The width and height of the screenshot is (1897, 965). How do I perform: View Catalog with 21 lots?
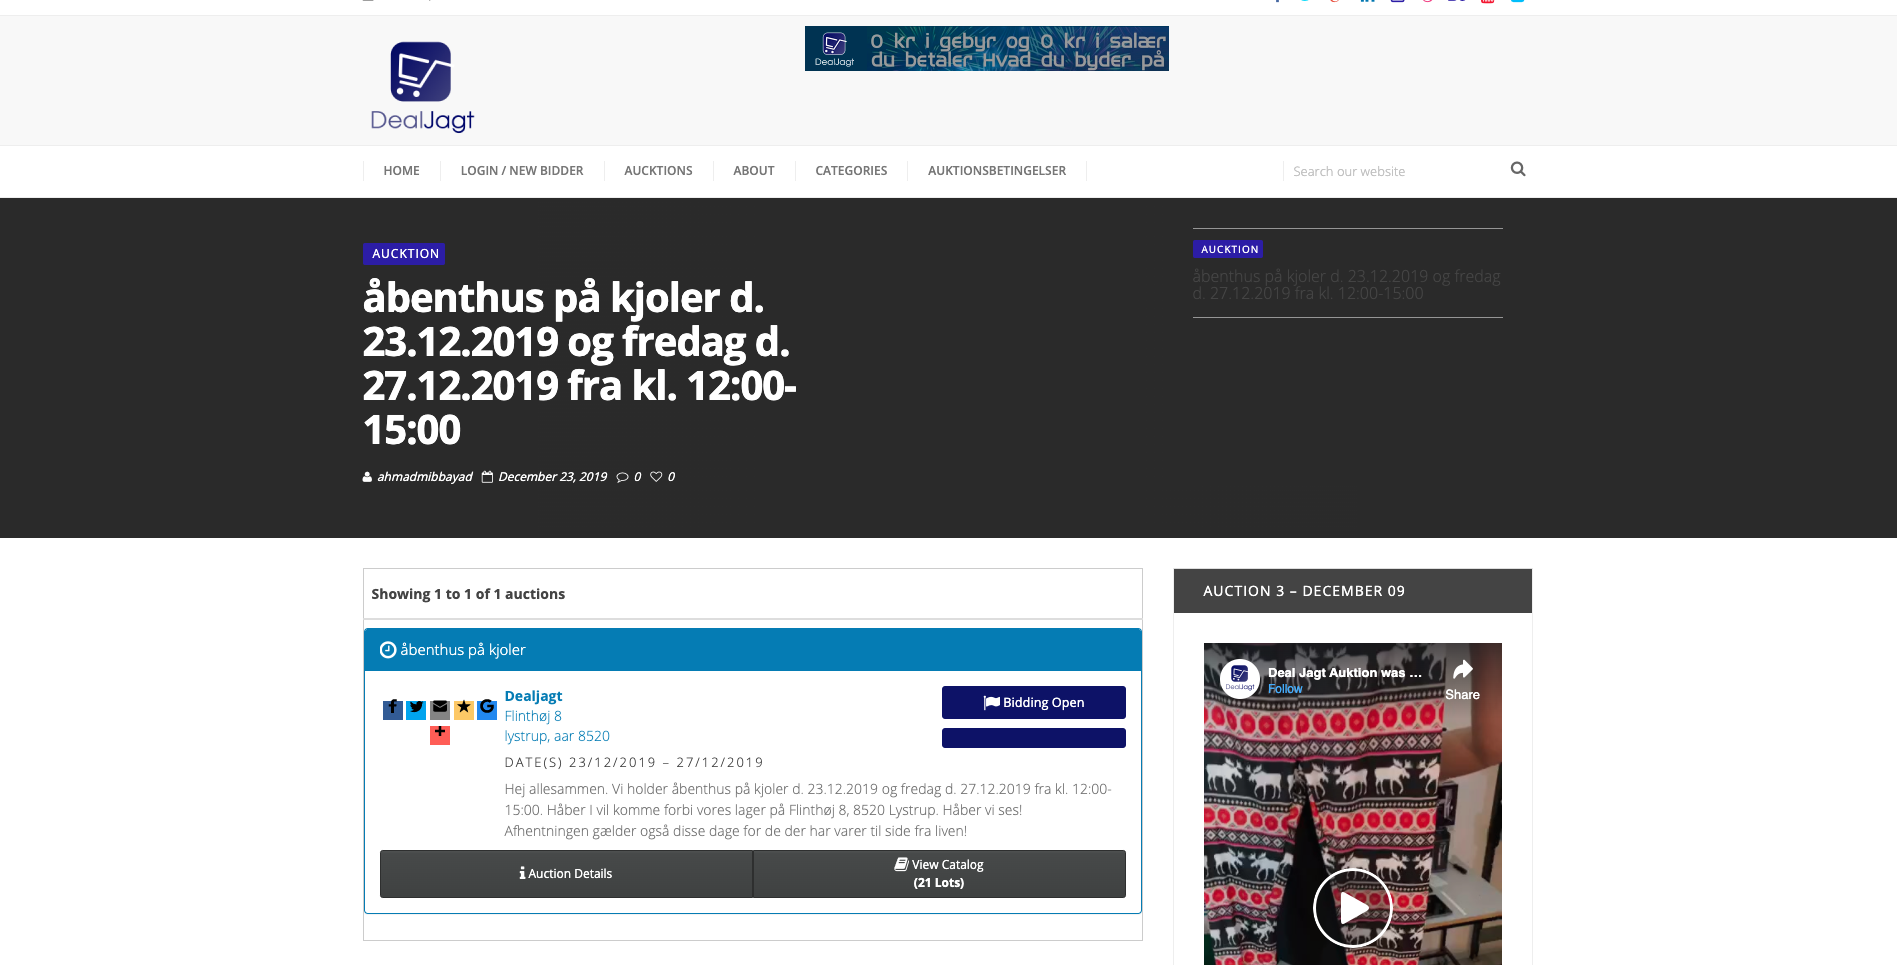[x=938, y=874]
